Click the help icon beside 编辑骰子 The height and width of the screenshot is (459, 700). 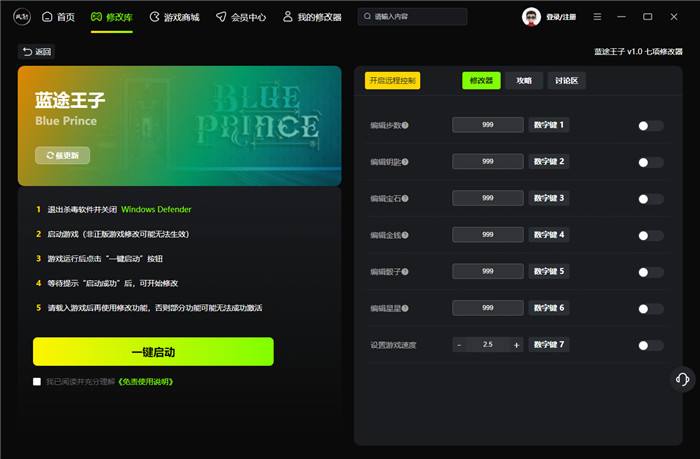pos(405,272)
